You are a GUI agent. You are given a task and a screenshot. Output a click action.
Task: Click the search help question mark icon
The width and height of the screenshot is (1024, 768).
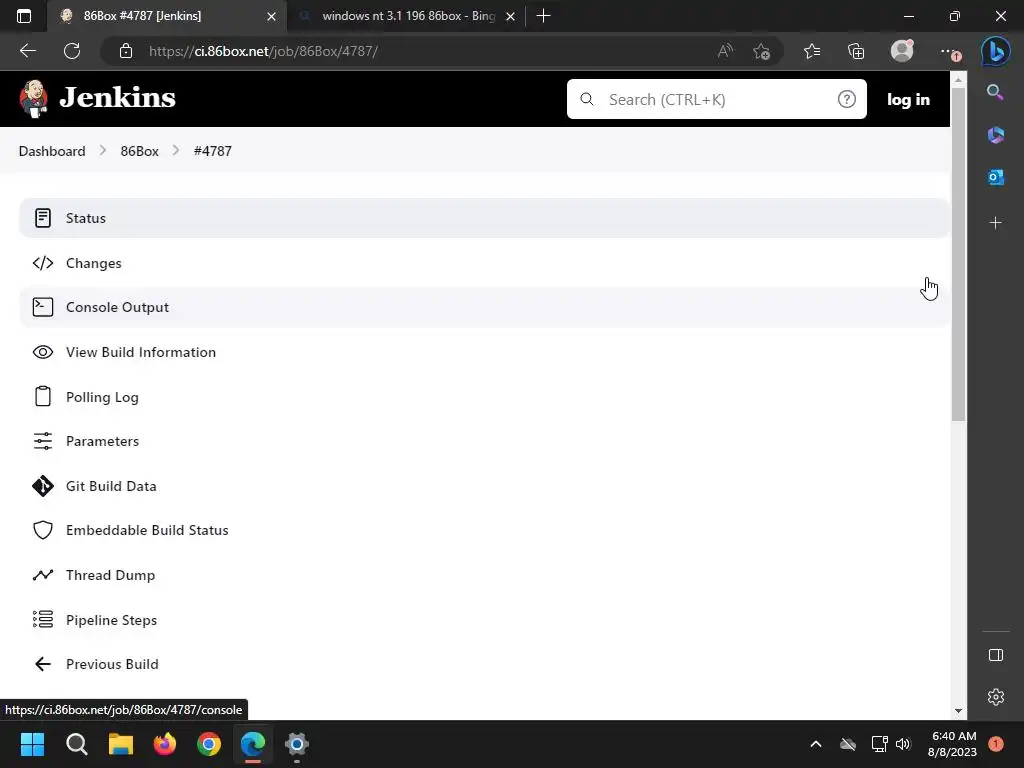pos(846,99)
